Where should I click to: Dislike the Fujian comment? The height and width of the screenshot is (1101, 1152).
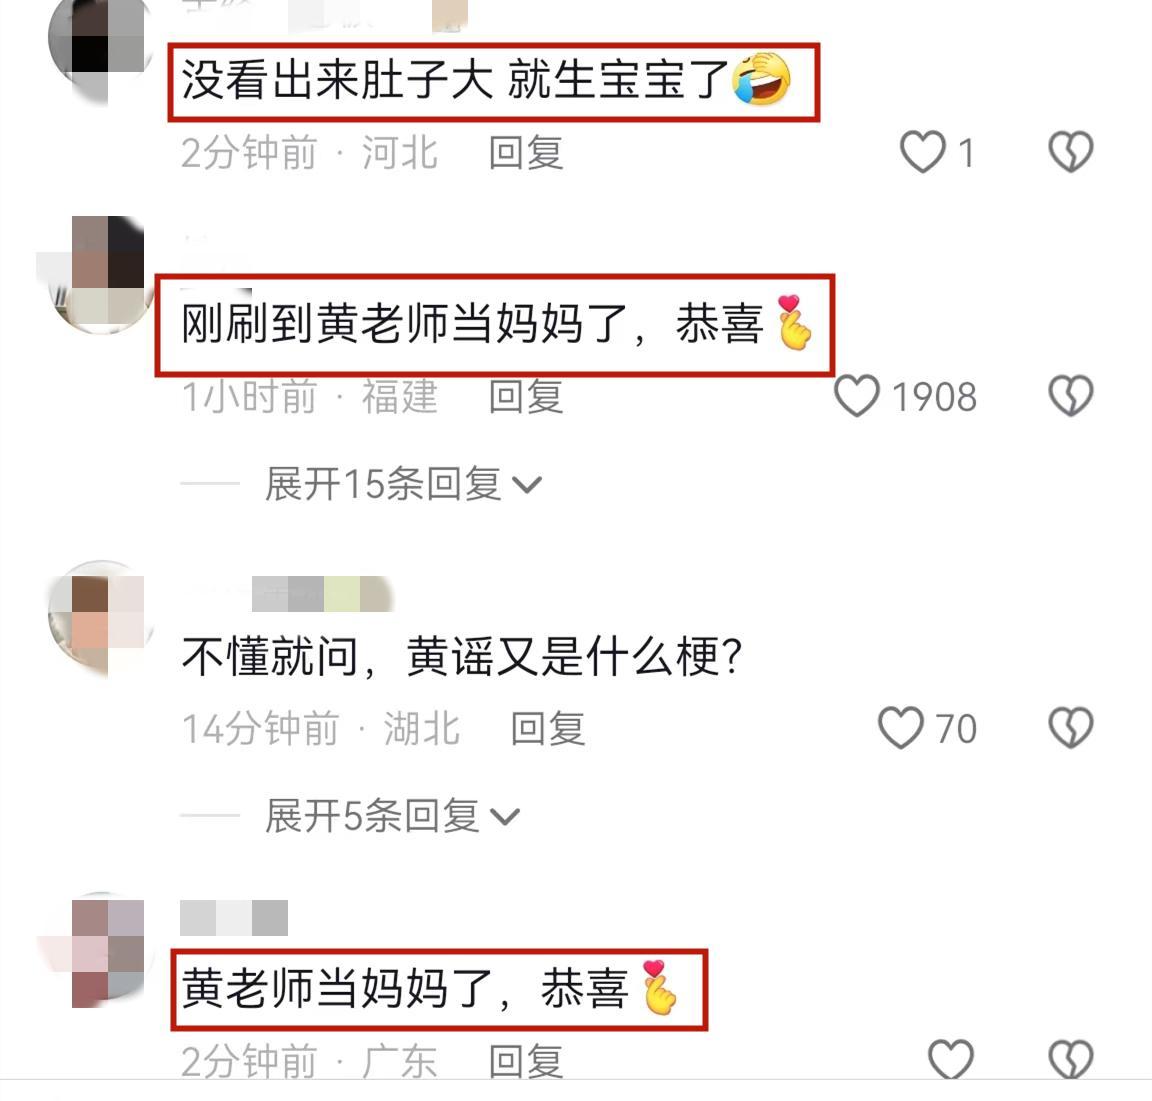pyautogui.click(x=1070, y=396)
